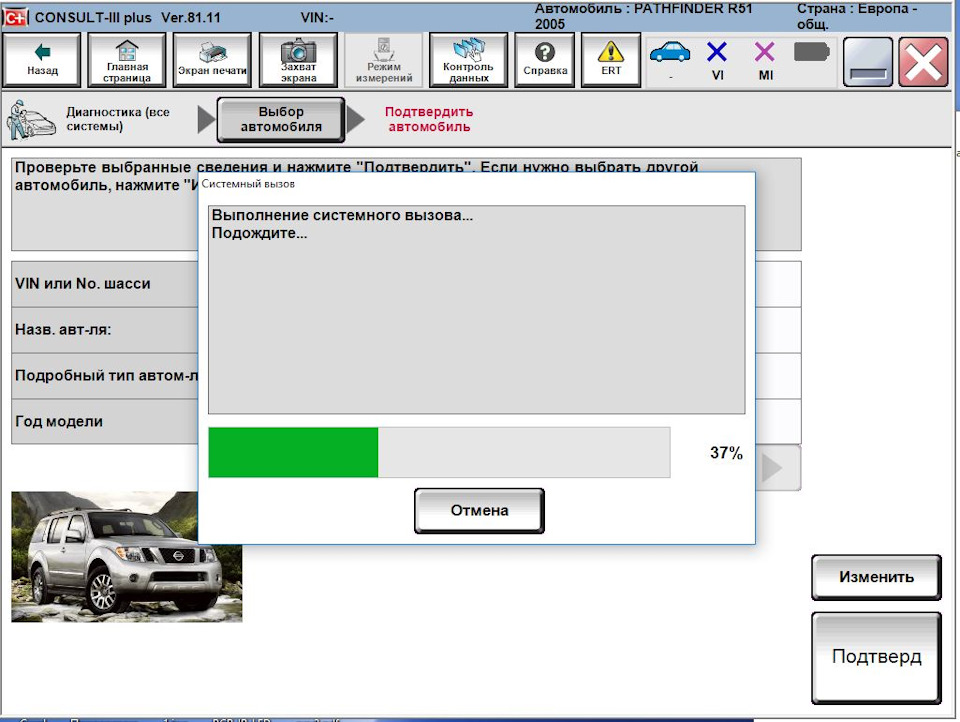Image resolution: width=960 pixels, height=722 pixels.
Task: Click the 37% progress value
Action: tap(726, 453)
